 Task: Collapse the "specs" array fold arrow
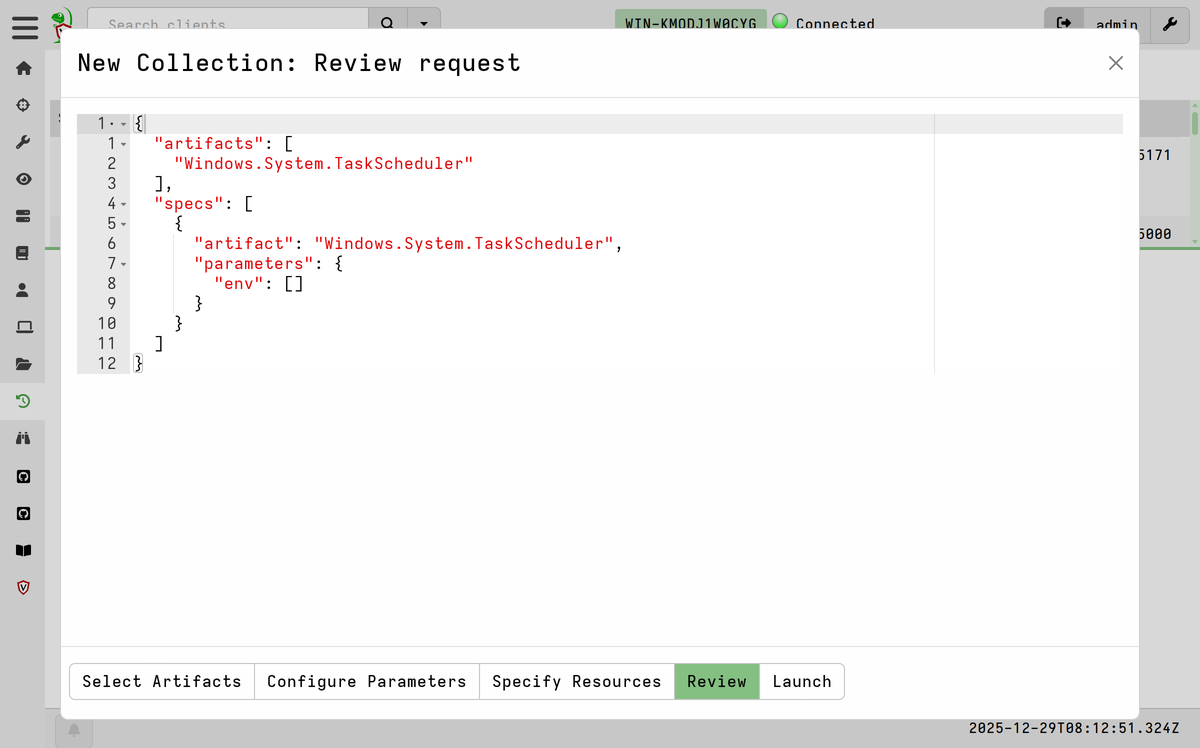point(124,204)
